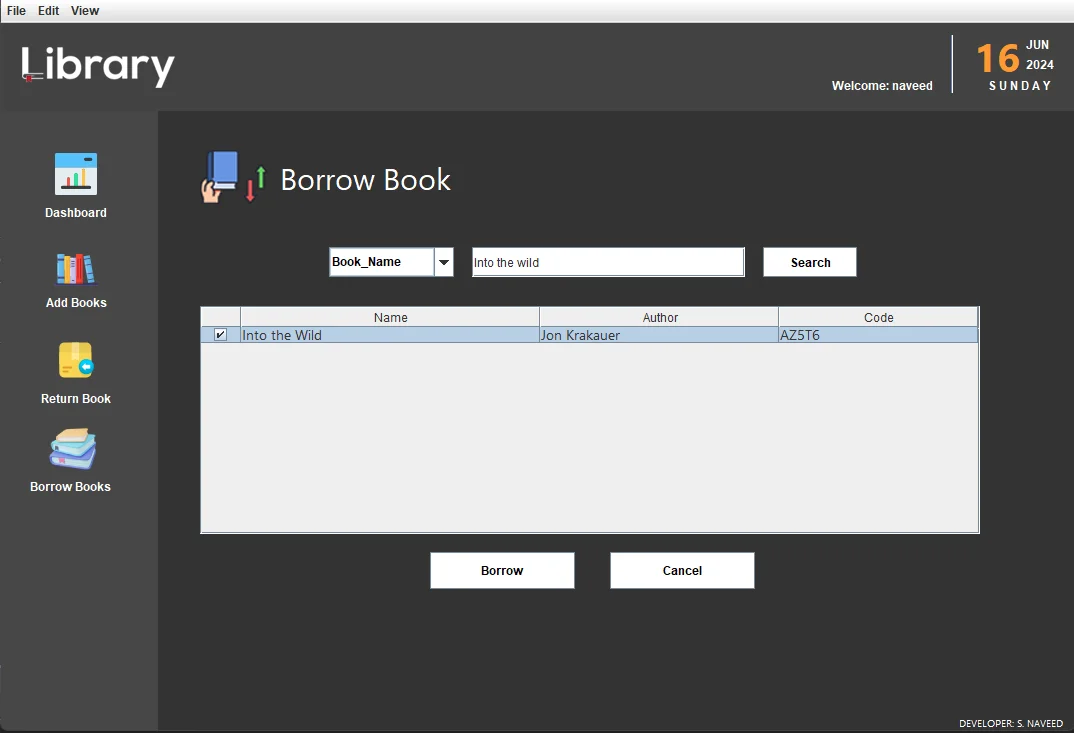Click the Library logo
The width and height of the screenshot is (1074, 733).
pyautogui.click(x=98, y=66)
